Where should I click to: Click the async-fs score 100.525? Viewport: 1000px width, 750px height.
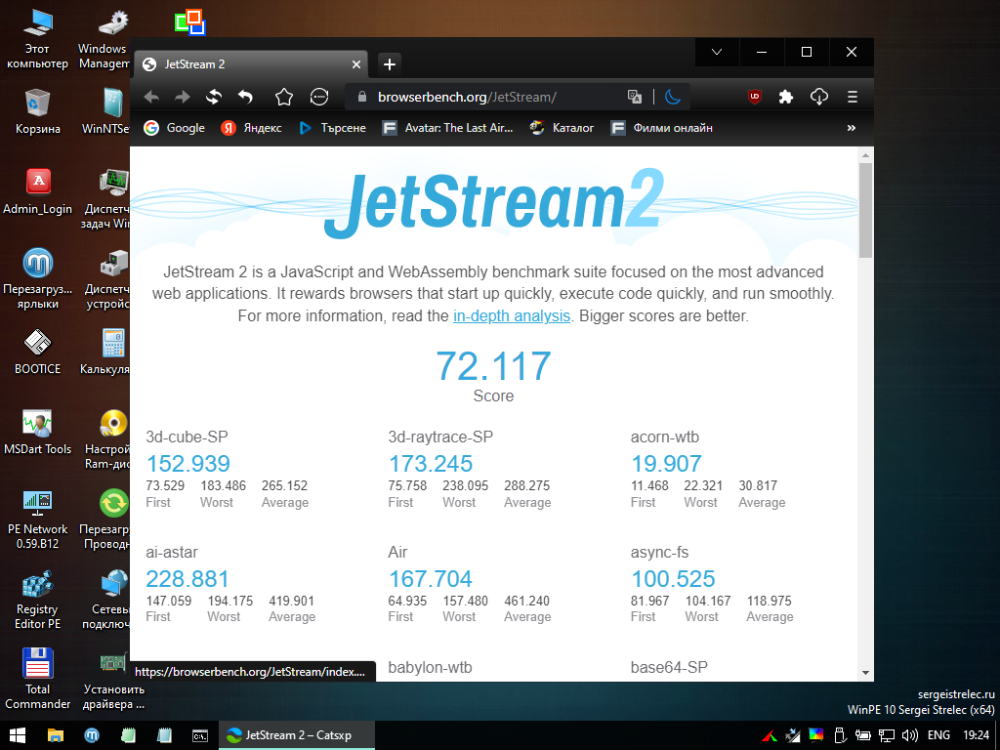[673, 579]
